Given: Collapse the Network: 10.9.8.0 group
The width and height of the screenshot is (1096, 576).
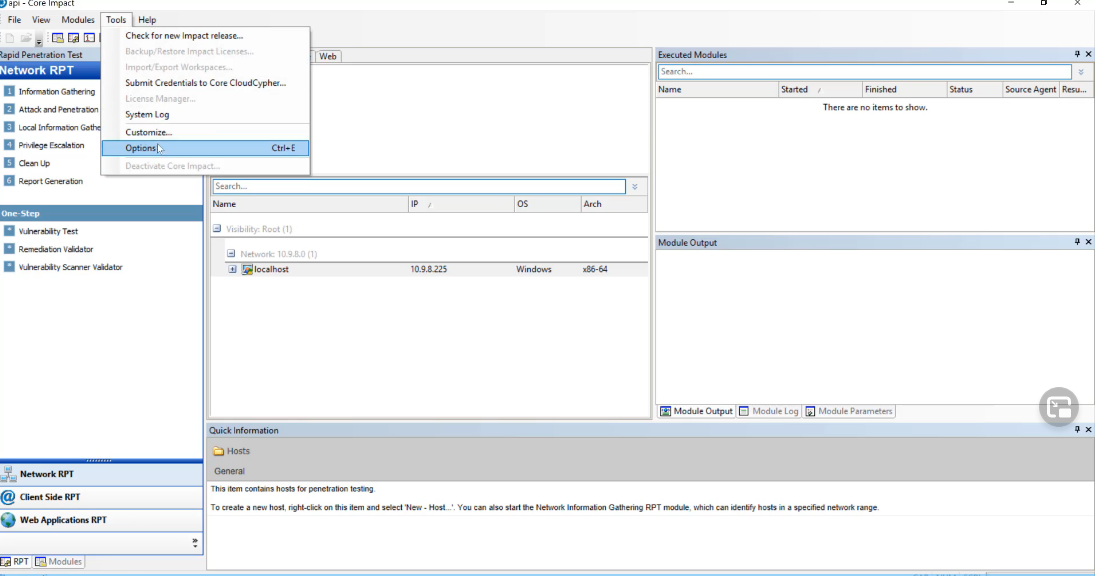Looking at the screenshot, I should [231, 254].
